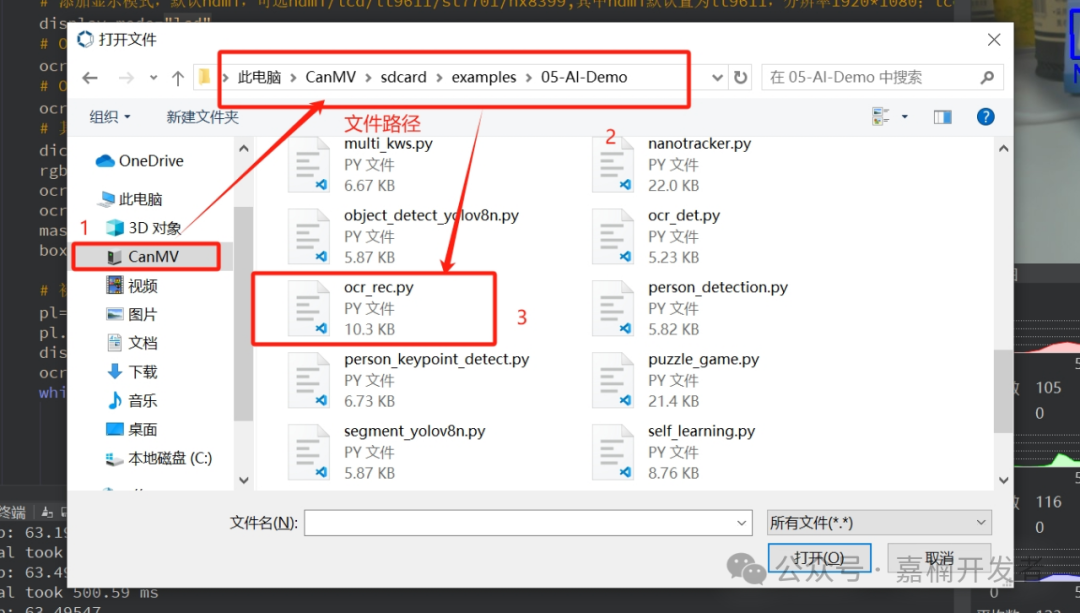Select CanMV drive in the navigation pane
The image size is (1080, 613).
(x=152, y=257)
